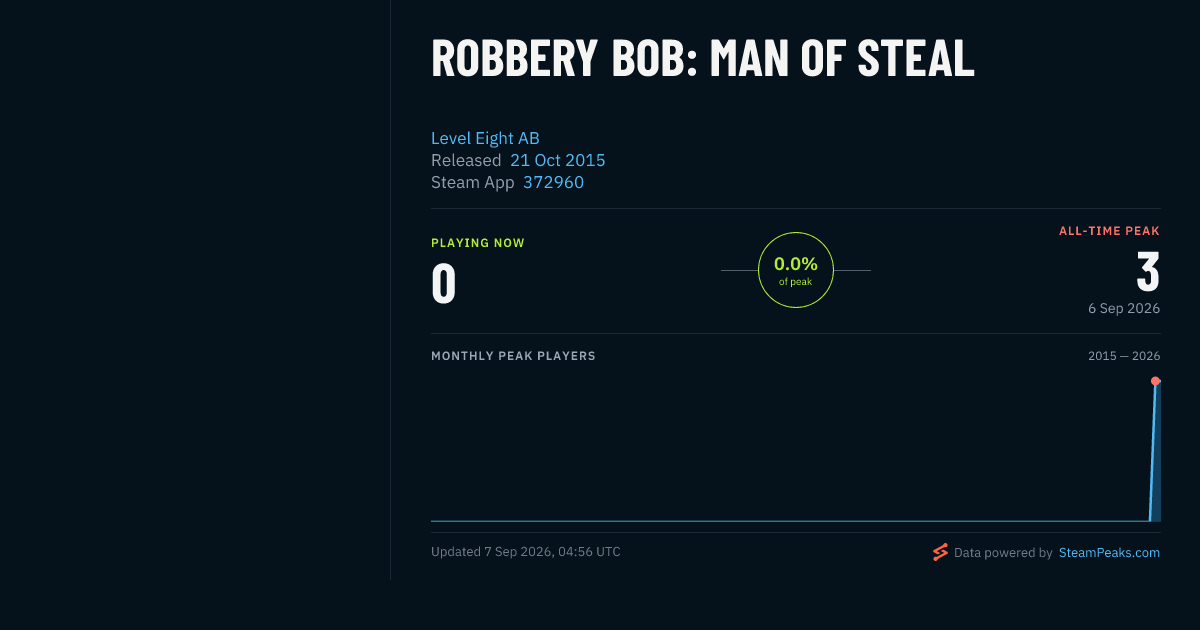Click the All-Time Peak label
Viewport: 1200px width, 630px height.
click(1109, 231)
